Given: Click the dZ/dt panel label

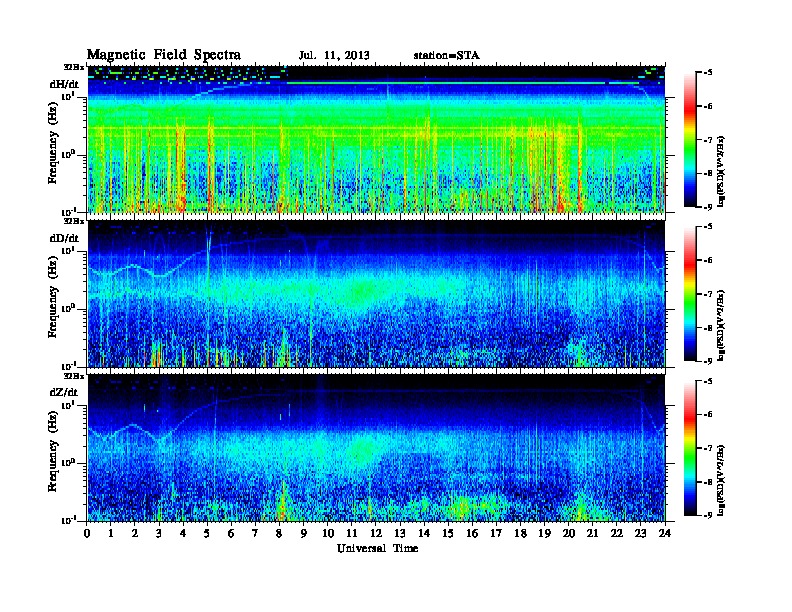Looking at the screenshot, I should [64, 392].
